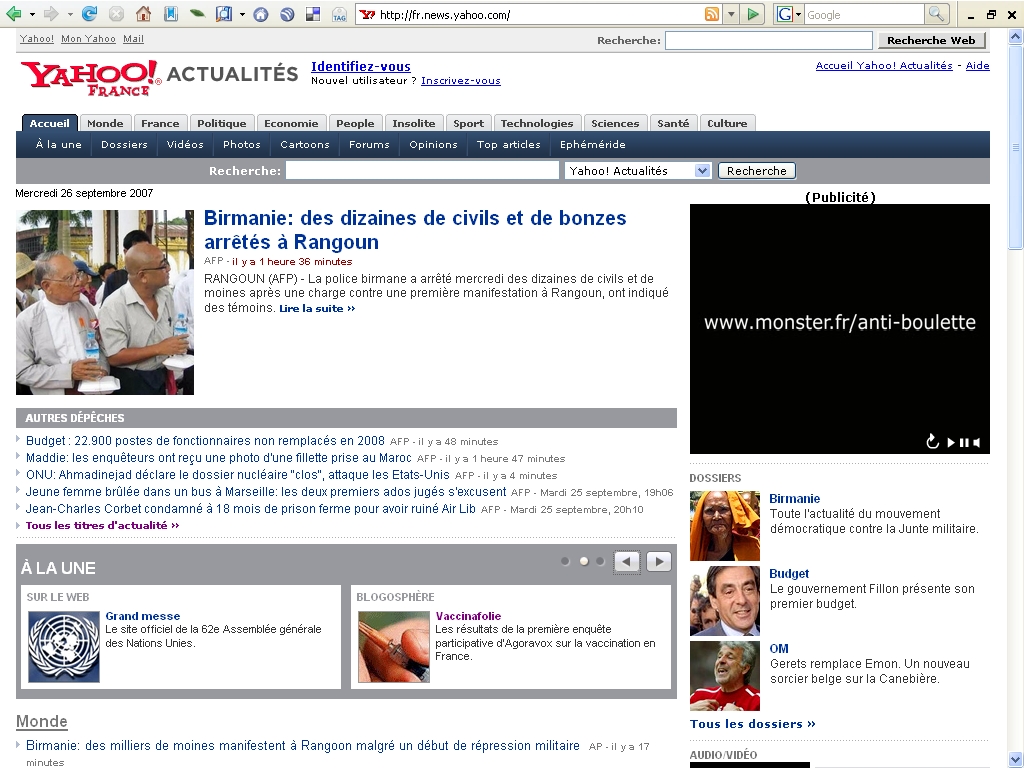The image size is (1024, 768).
Task: Click the RSS feed icon in address bar
Action: coord(712,14)
